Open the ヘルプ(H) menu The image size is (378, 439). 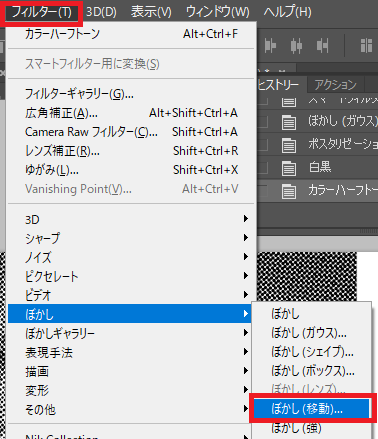point(287,12)
